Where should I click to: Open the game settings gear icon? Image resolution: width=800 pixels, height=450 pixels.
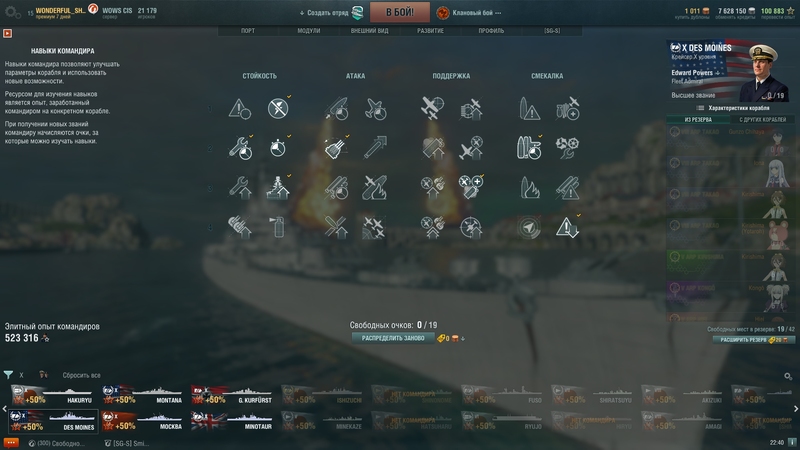[x=12, y=12]
